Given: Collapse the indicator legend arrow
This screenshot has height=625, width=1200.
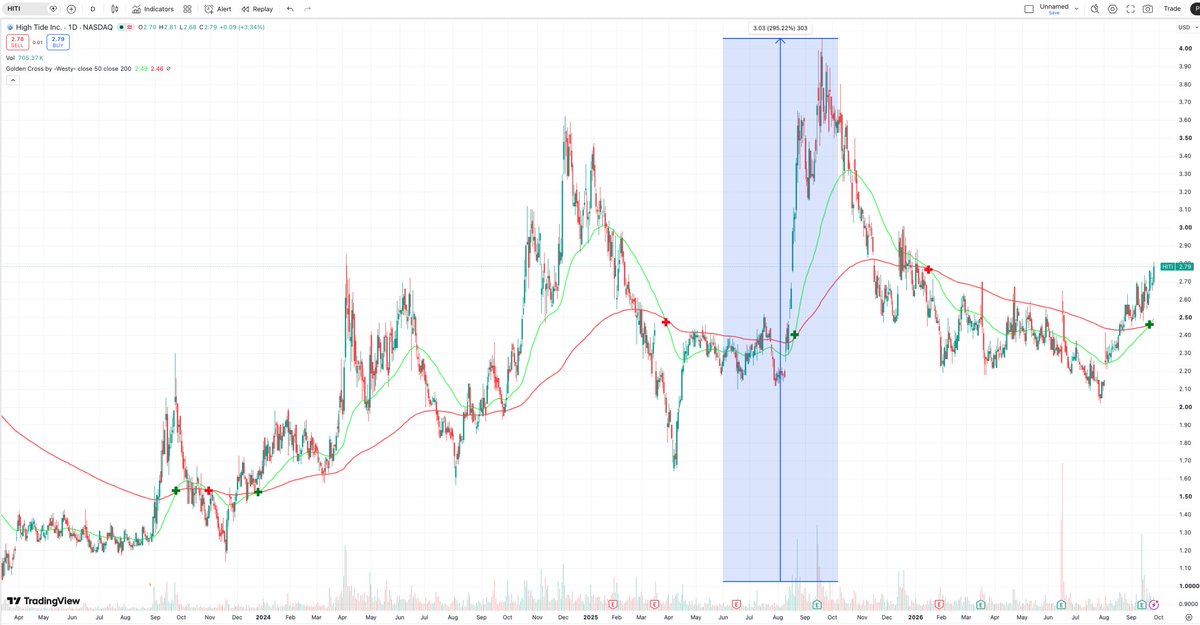Looking at the screenshot, I should point(11,80).
